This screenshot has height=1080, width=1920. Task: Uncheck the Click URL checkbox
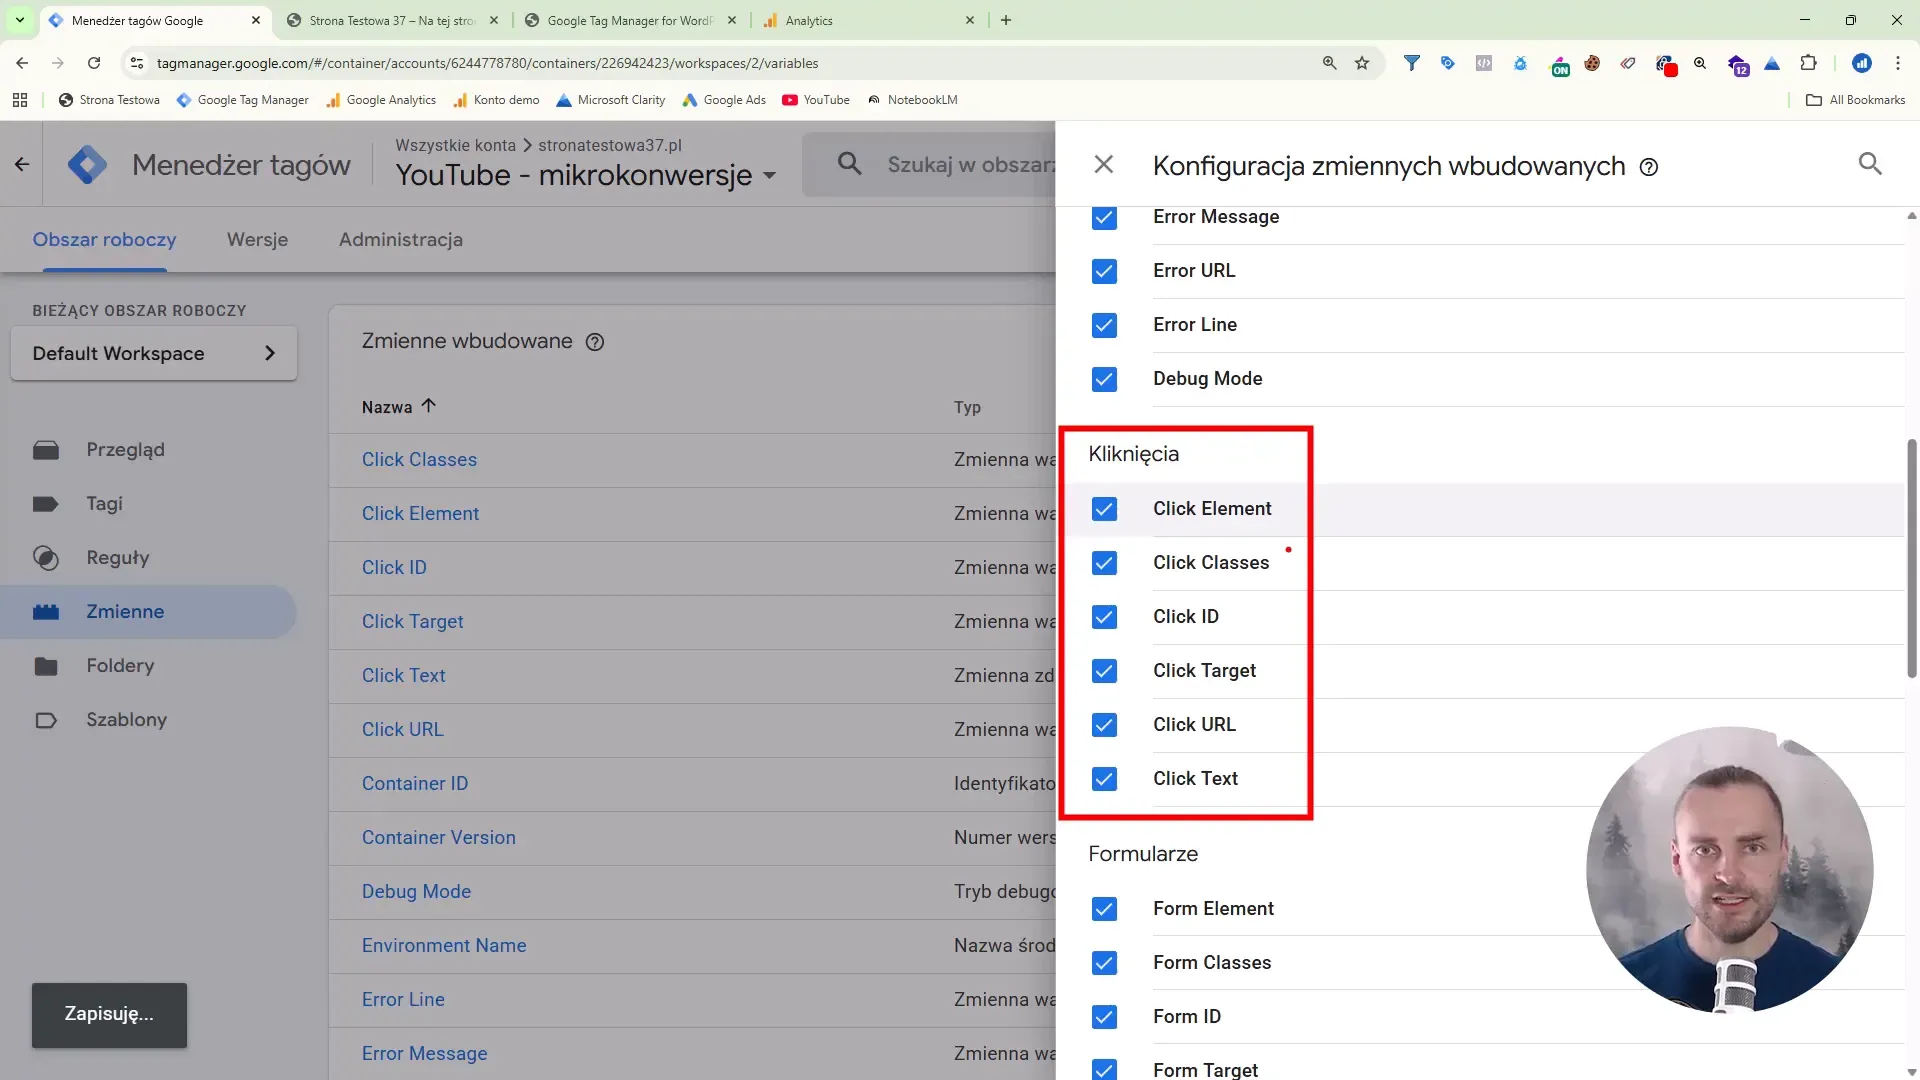coord(1104,725)
